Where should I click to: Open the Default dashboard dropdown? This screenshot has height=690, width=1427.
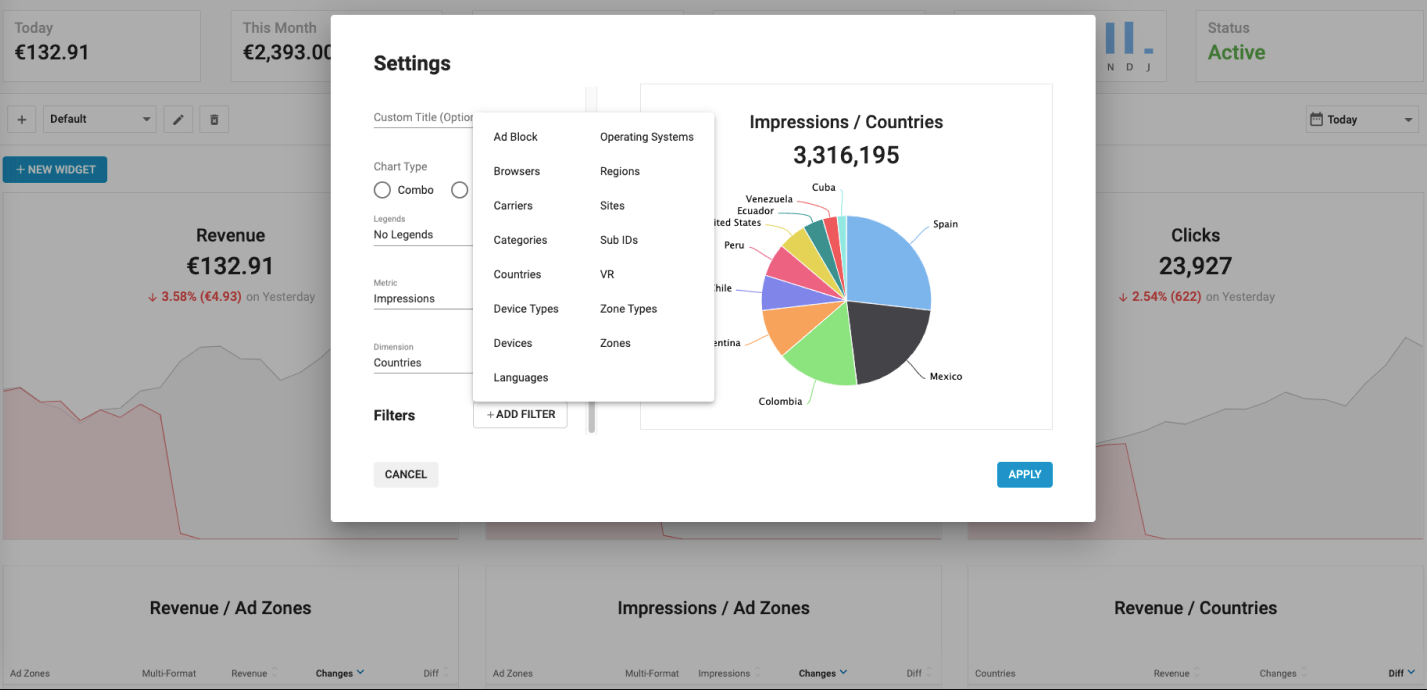tap(100, 119)
